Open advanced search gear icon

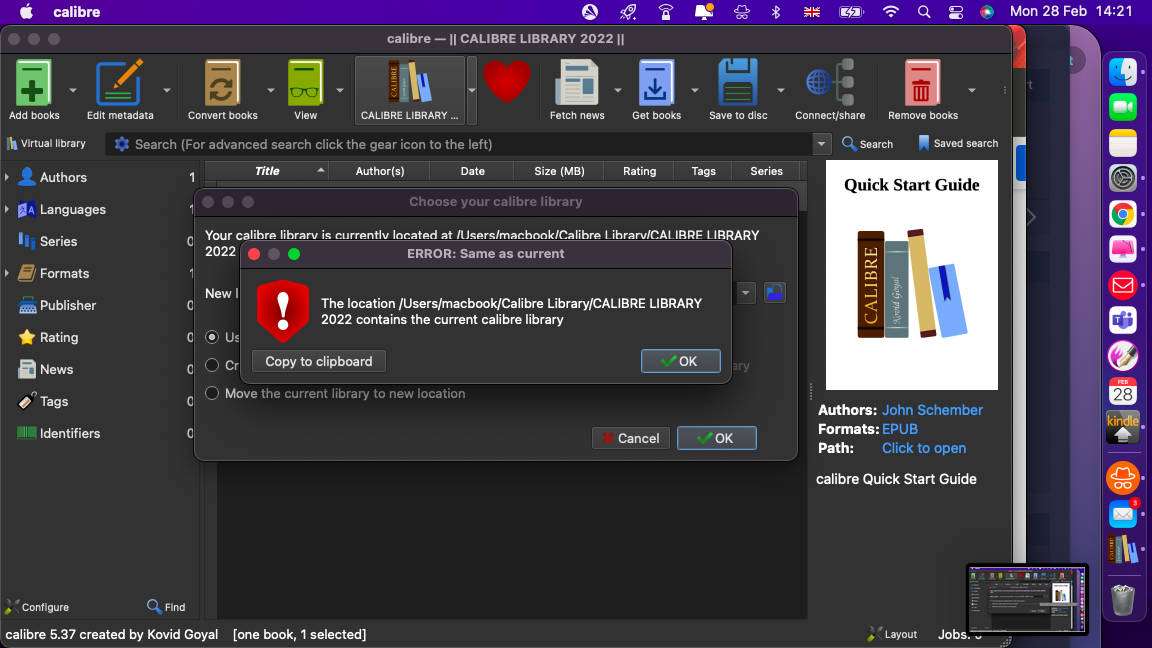(x=122, y=144)
